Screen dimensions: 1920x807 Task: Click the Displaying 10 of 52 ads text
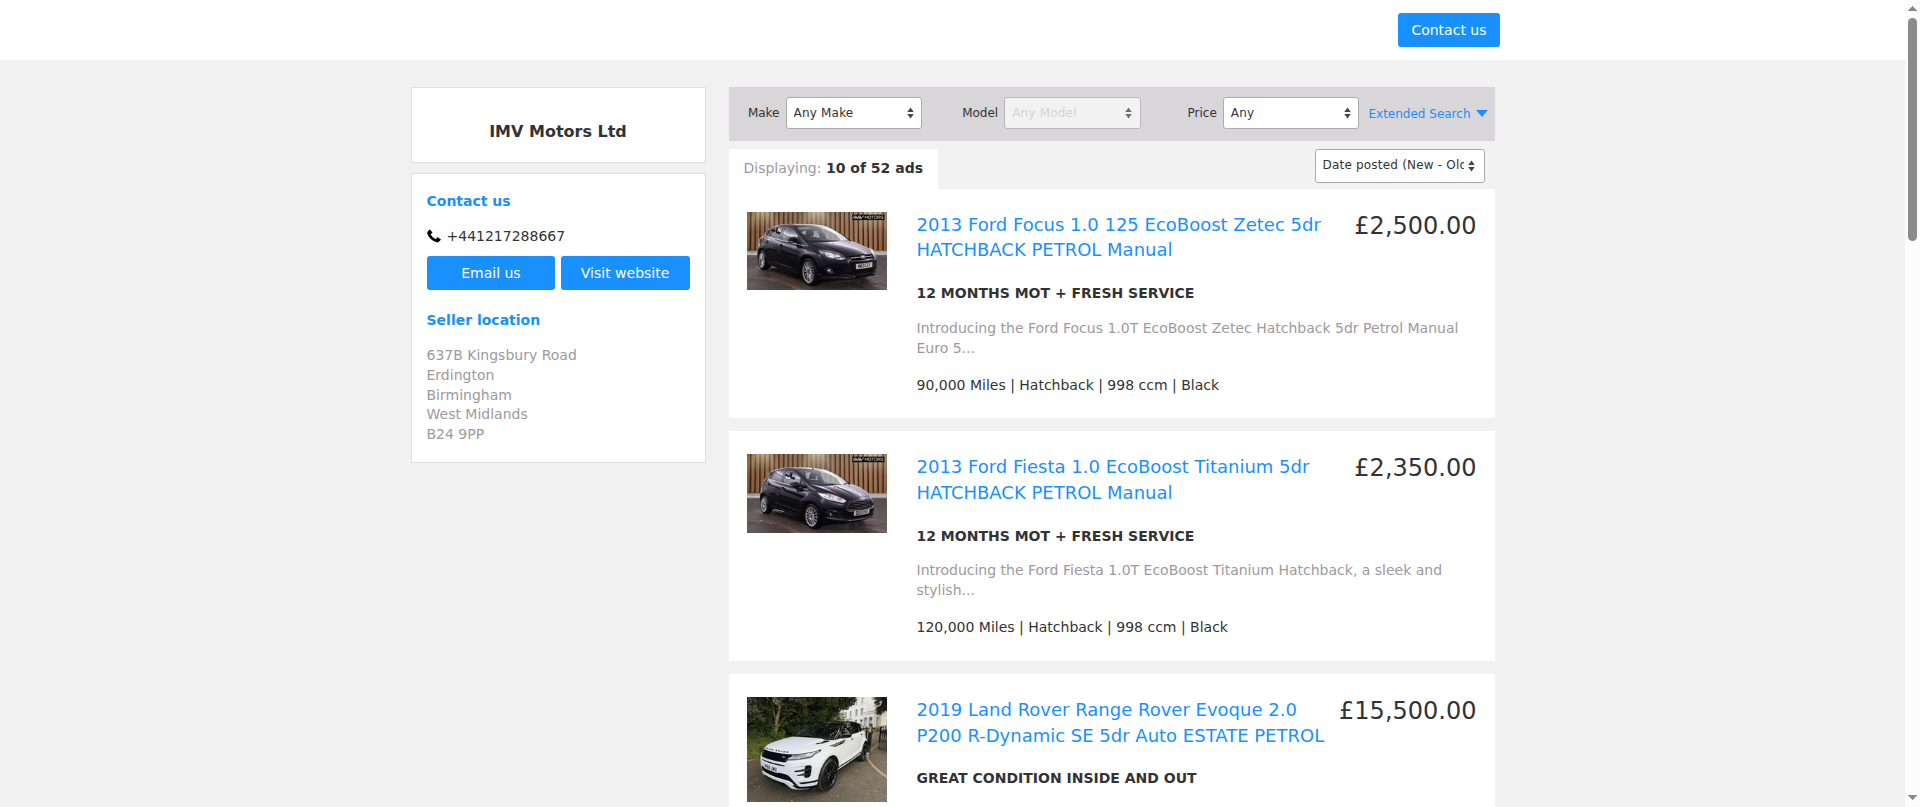coord(833,168)
